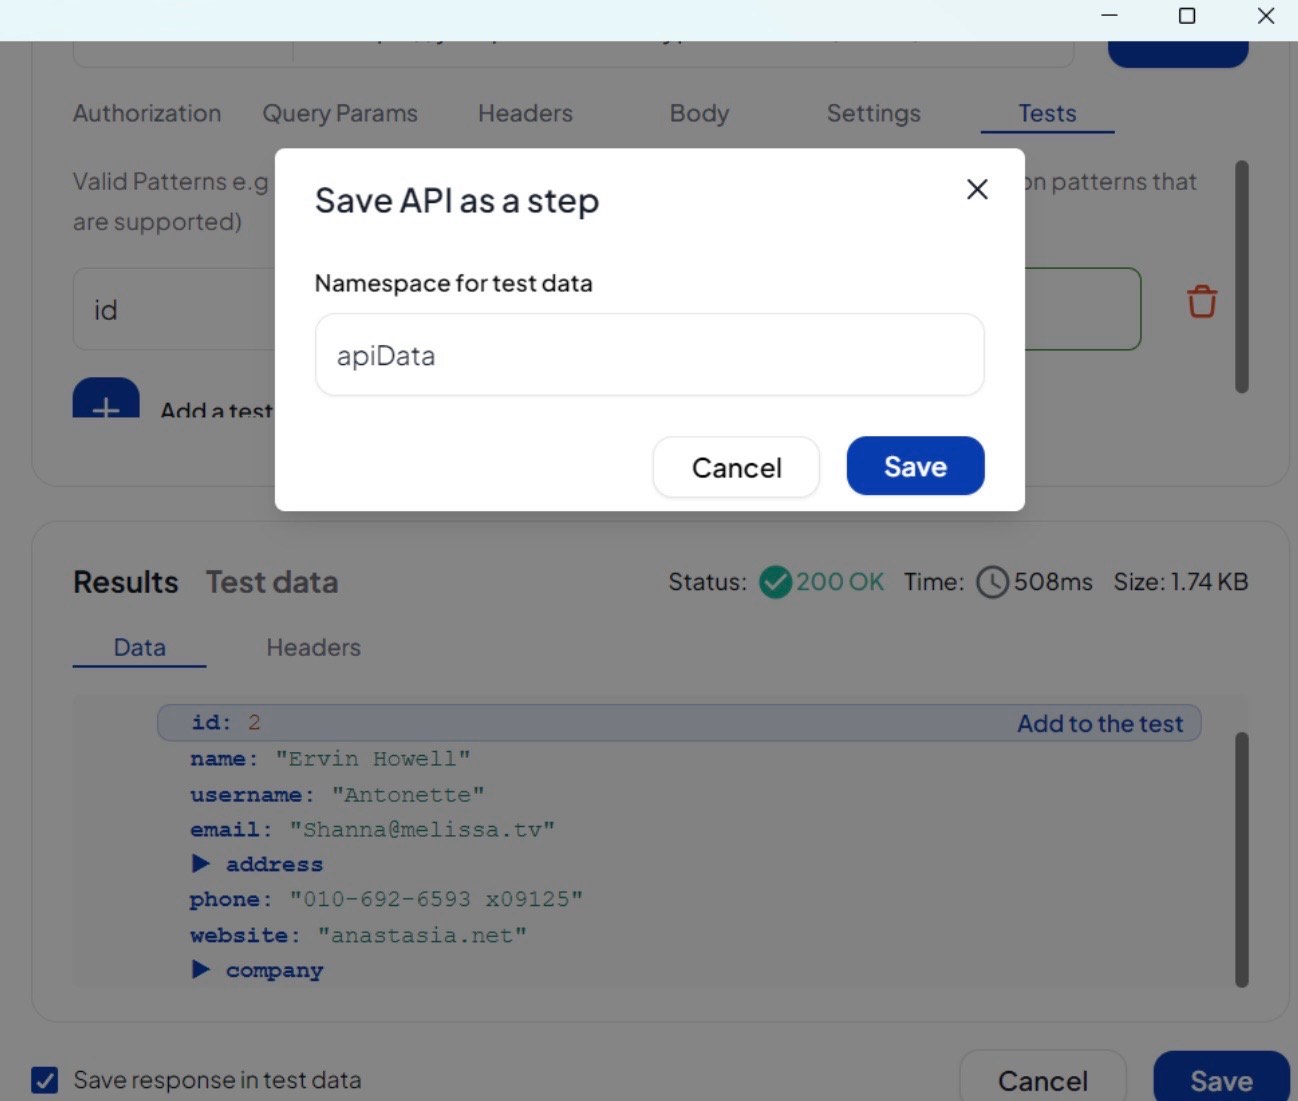Expand the address node in the response
This screenshot has height=1101, width=1298.
pos(201,863)
